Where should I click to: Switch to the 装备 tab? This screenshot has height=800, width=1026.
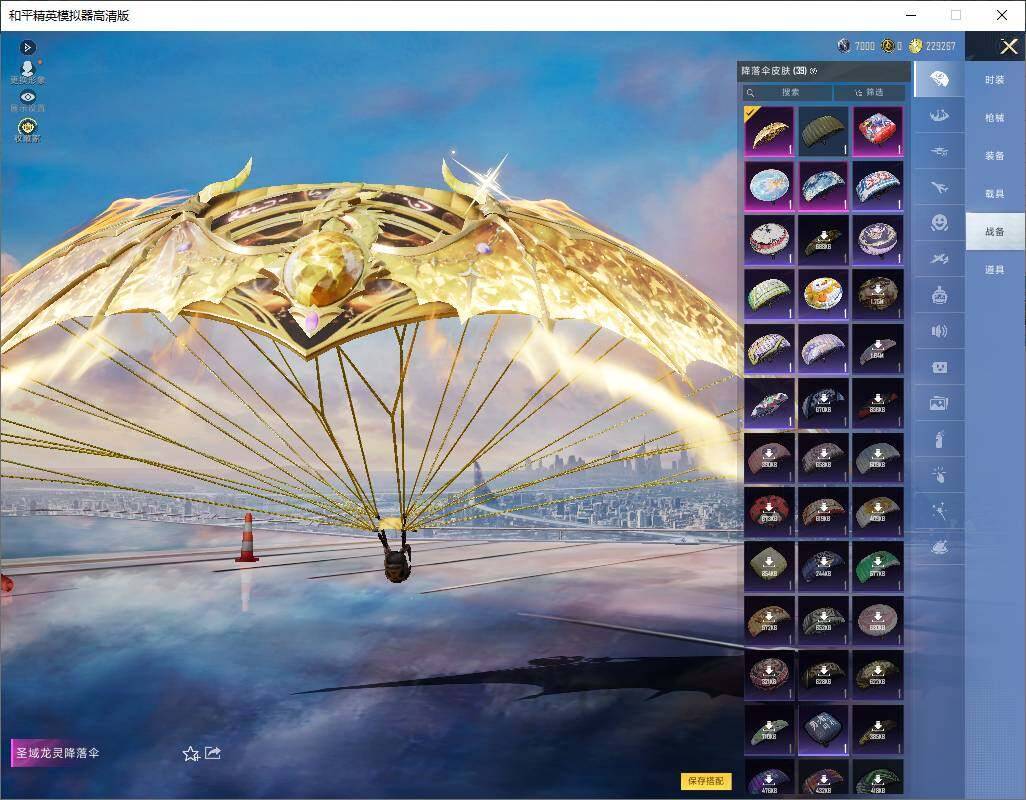[995, 156]
